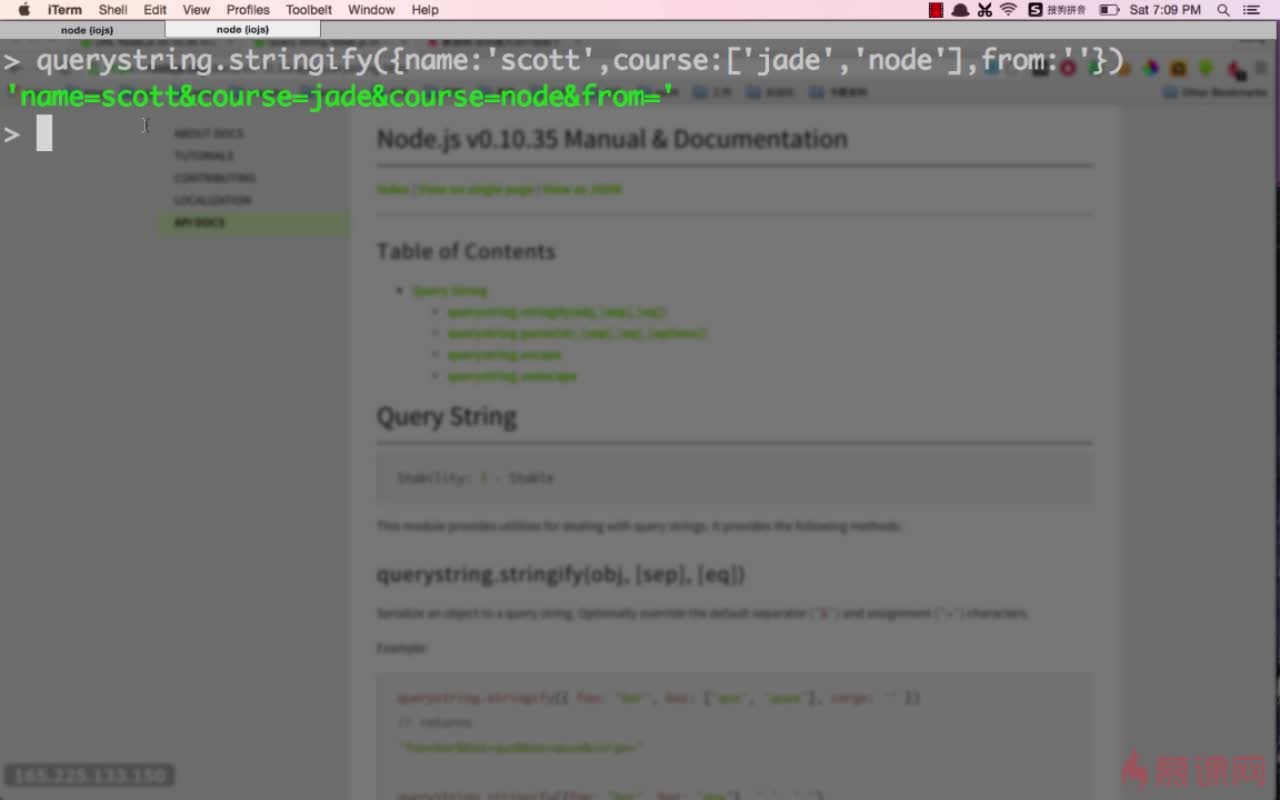Click the 'Query String' section heading
The height and width of the screenshot is (800, 1280).
coord(446,416)
